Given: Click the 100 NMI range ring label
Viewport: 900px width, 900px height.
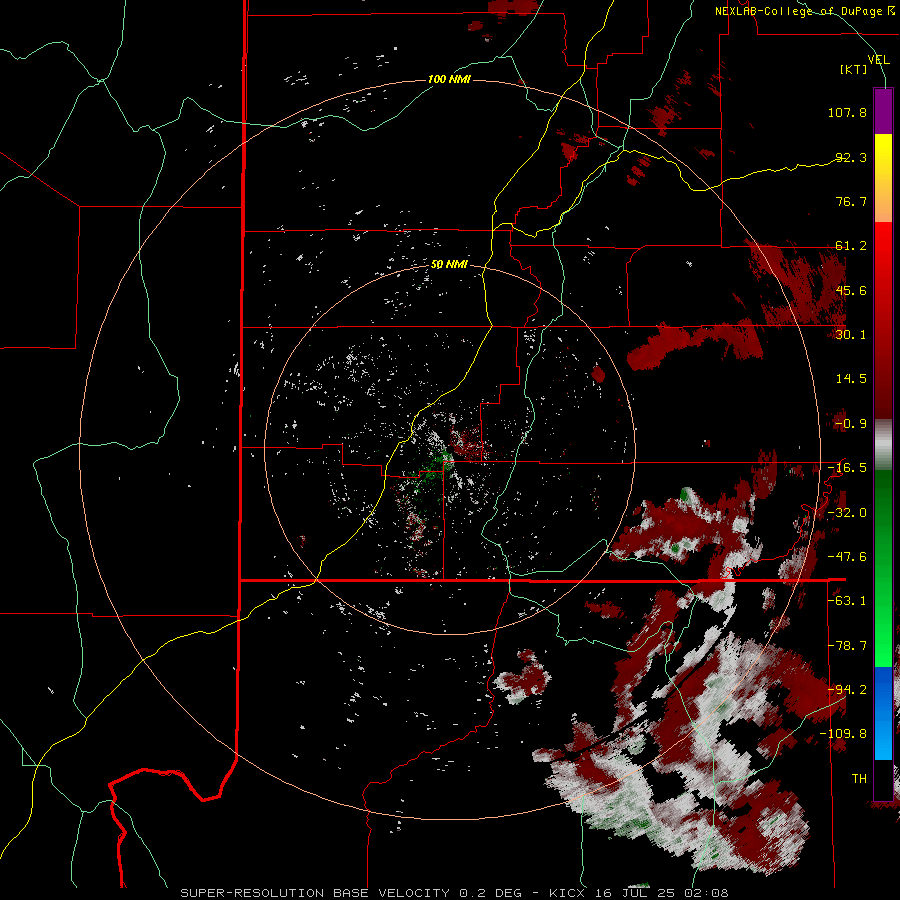Looking at the screenshot, I should point(449,79).
